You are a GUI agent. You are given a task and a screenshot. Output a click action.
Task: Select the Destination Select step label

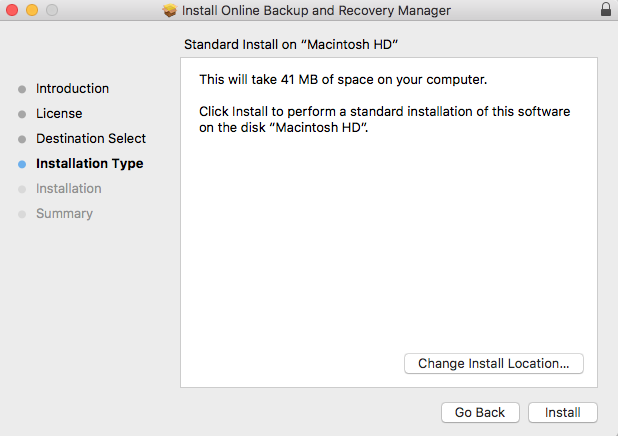tap(91, 138)
